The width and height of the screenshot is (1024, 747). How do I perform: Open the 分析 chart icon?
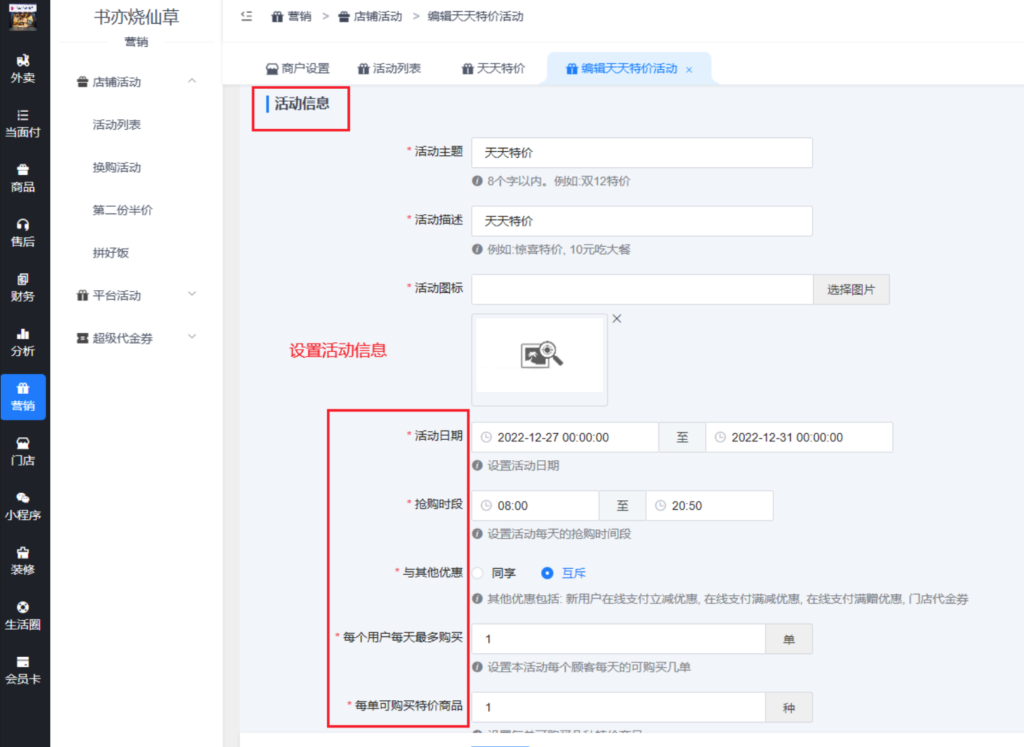pos(23,342)
